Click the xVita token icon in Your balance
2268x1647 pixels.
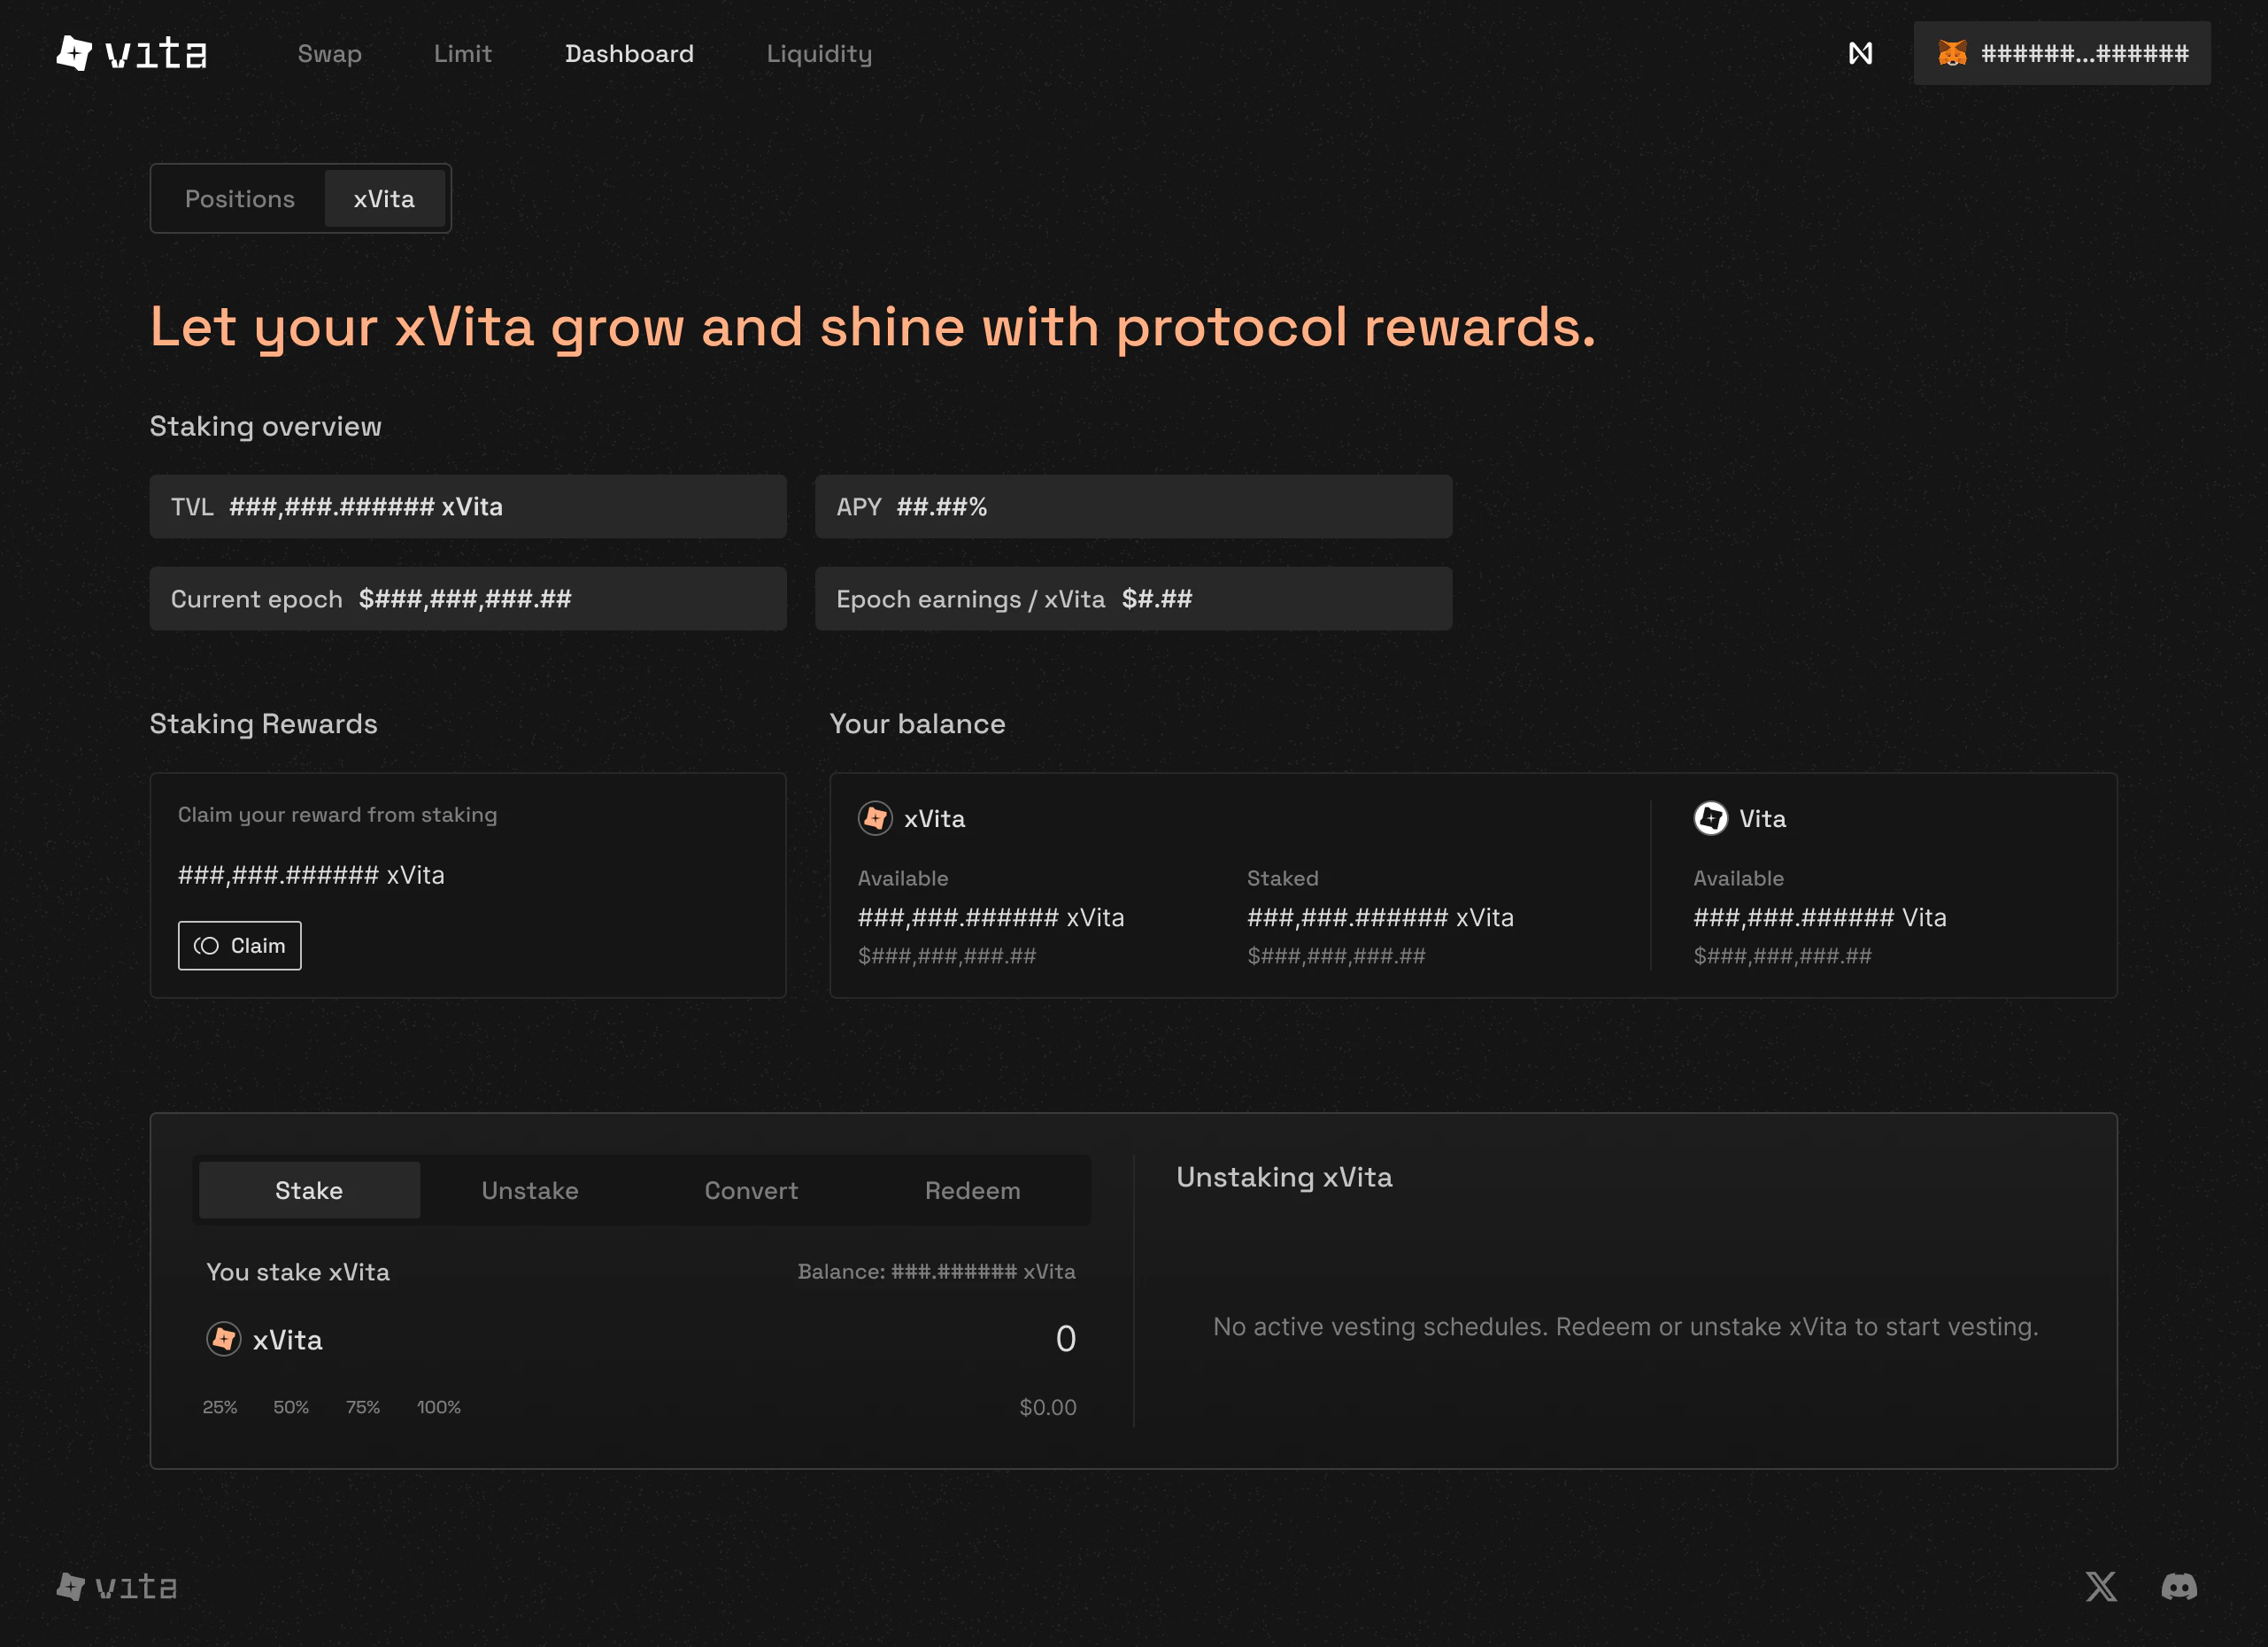875,818
